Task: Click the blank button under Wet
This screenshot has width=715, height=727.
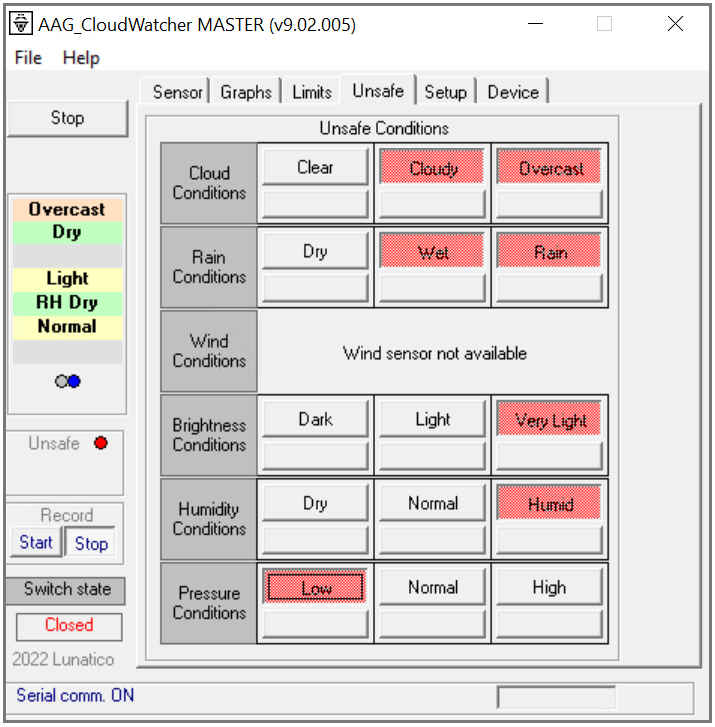Action: pyautogui.click(x=433, y=287)
